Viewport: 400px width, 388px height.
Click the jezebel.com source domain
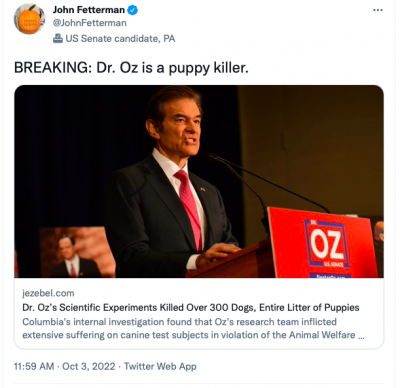point(48,293)
